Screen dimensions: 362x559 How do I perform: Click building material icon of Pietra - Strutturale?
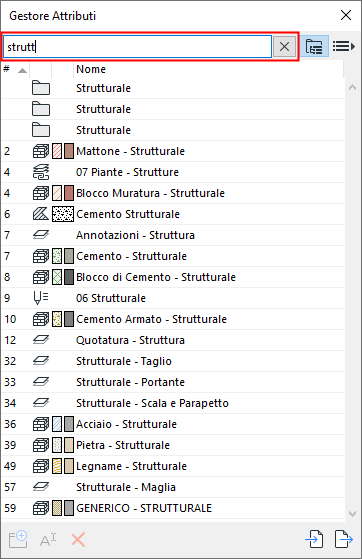click(41, 445)
